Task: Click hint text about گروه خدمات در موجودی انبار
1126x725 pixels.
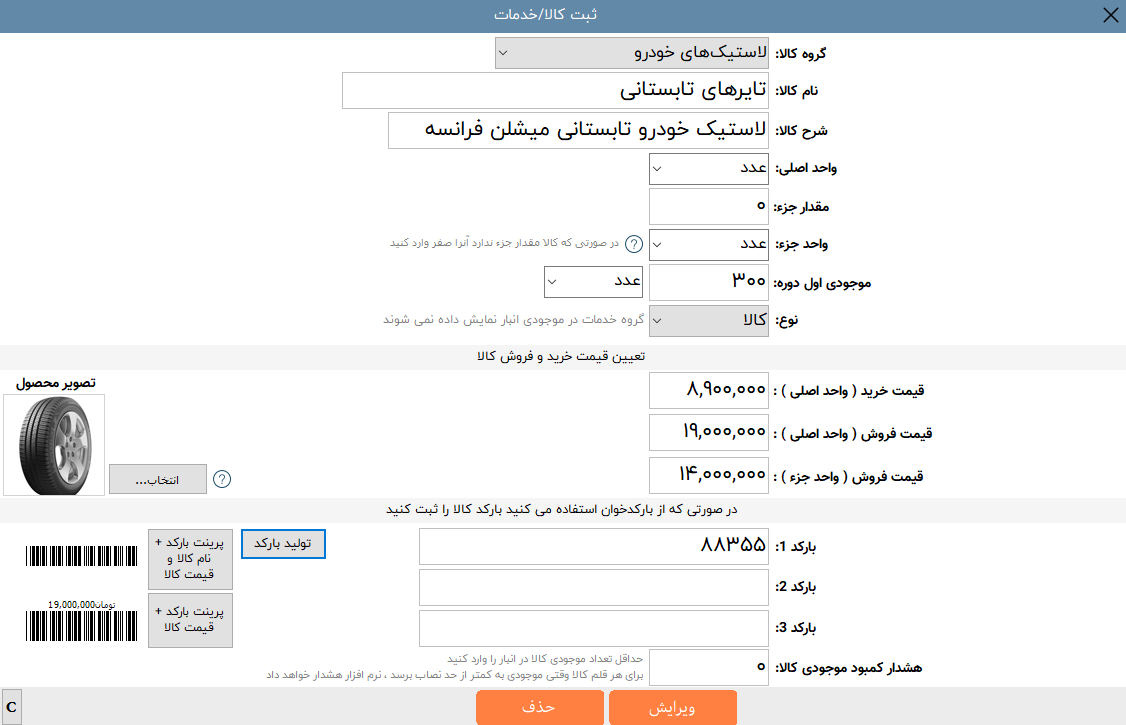Action: click(x=513, y=319)
